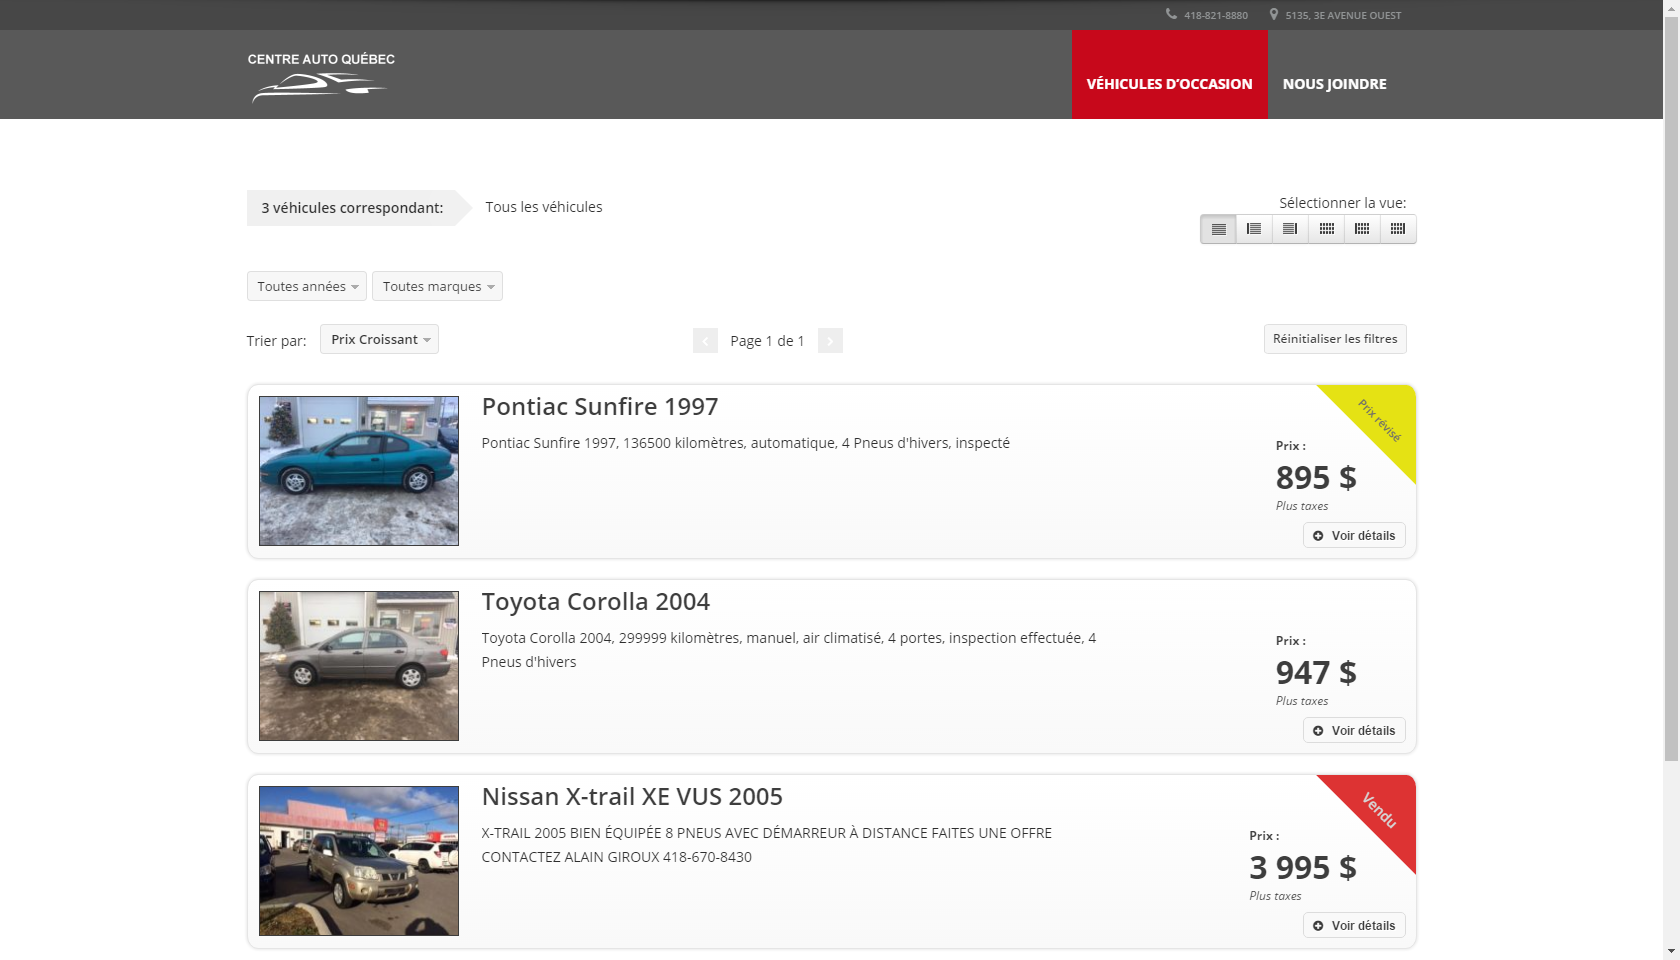The image size is (1680, 960).
Task: Click the map pin address icon
Action: point(1274,14)
